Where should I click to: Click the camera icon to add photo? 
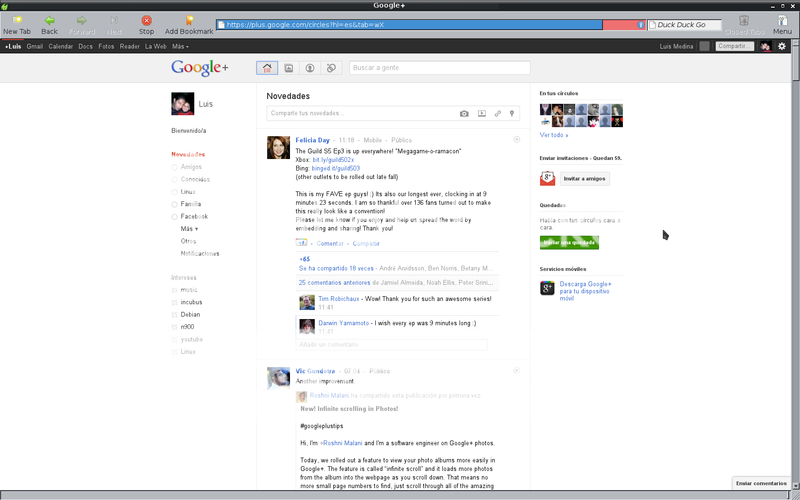[464, 114]
